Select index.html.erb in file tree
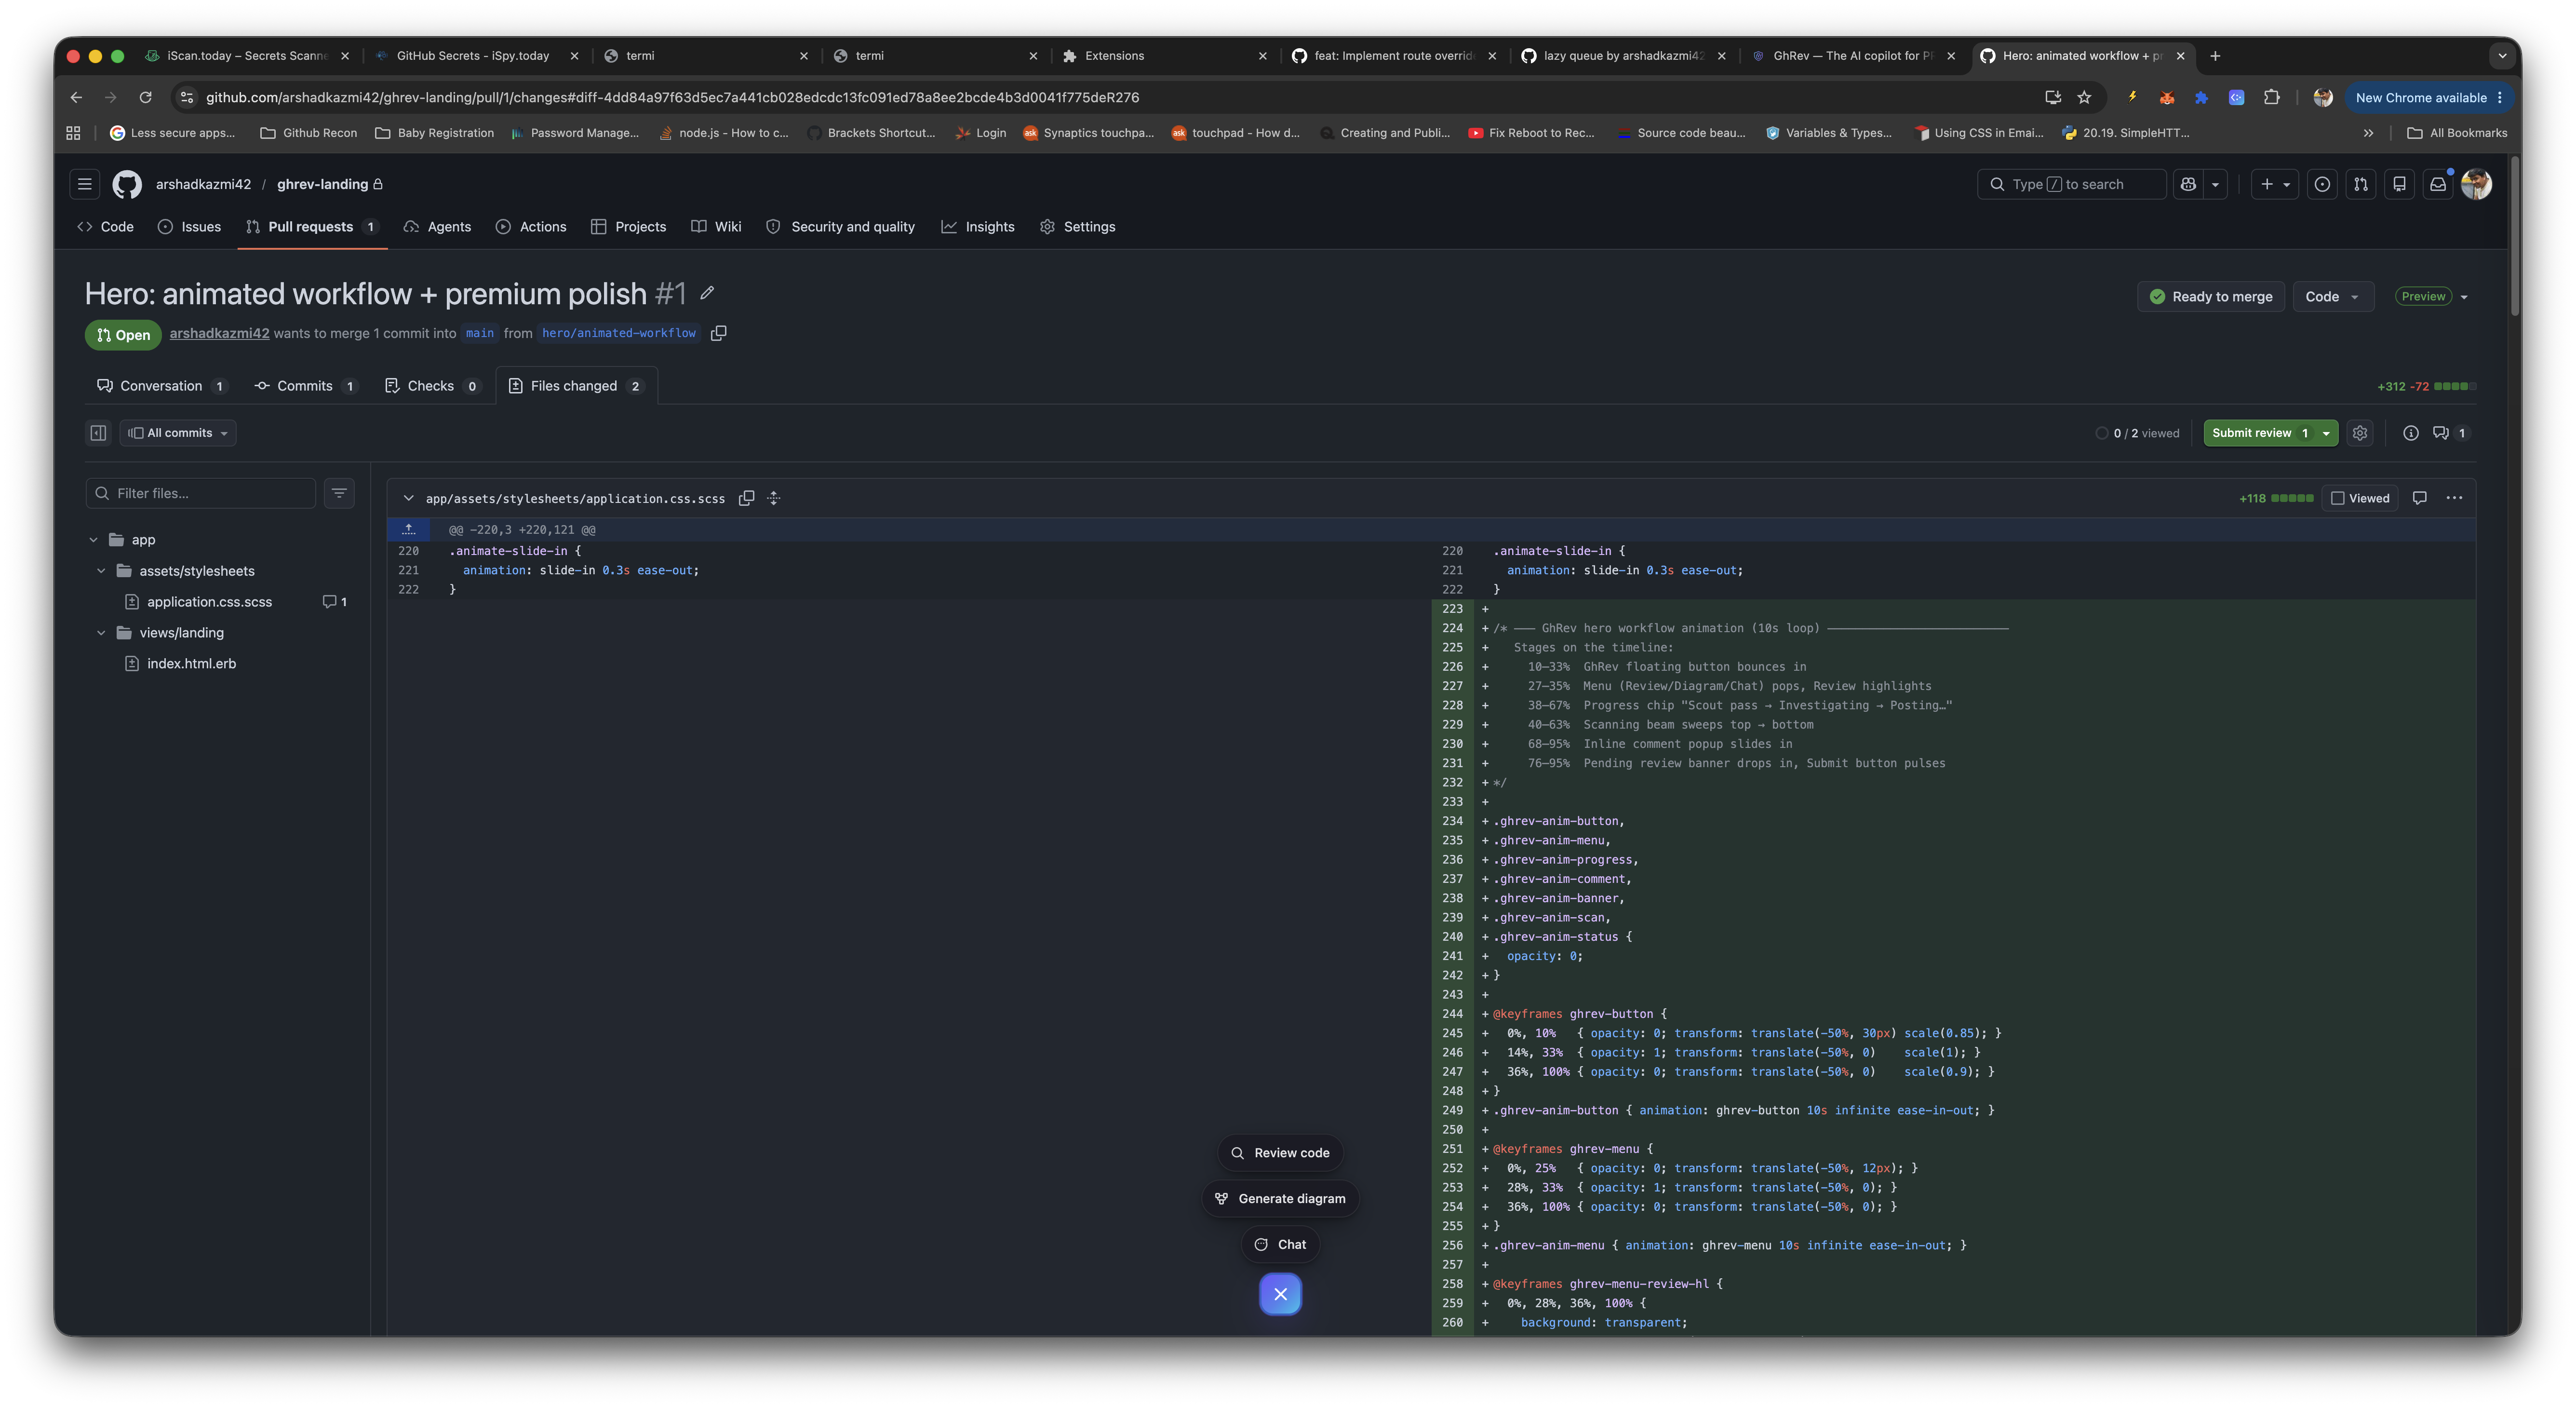 coord(191,663)
